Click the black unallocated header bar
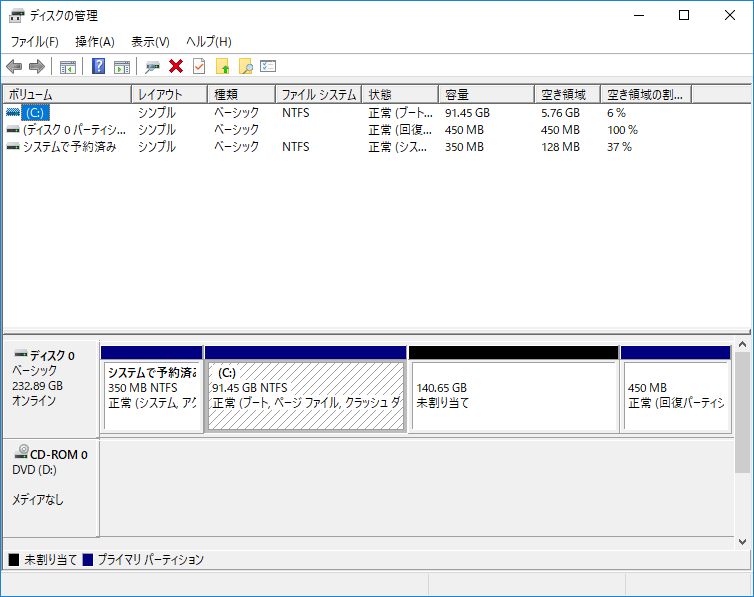The width and height of the screenshot is (754, 597). (513, 352)
